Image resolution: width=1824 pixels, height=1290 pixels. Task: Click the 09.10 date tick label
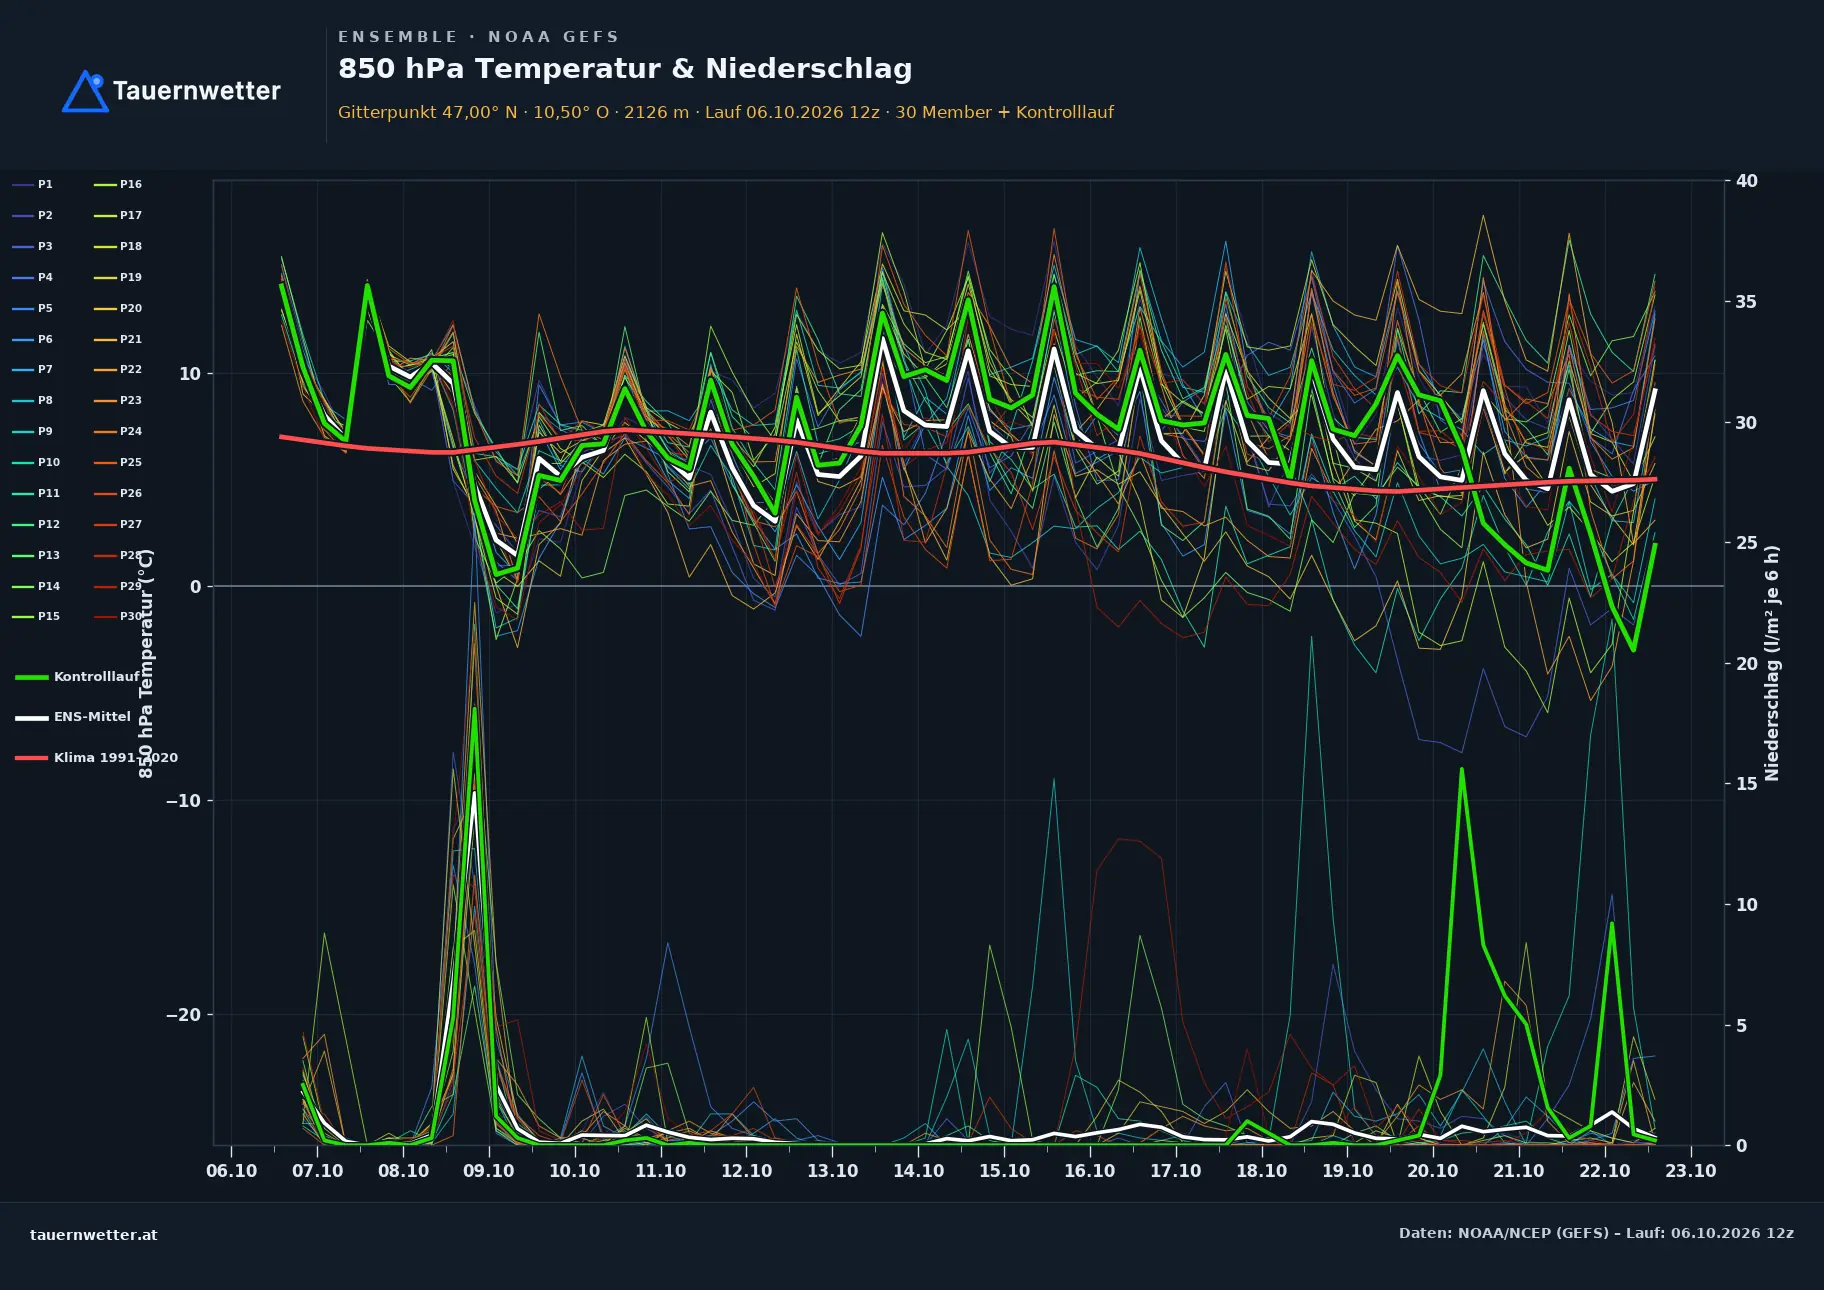pyautogui.click(x=489, y=1171)
